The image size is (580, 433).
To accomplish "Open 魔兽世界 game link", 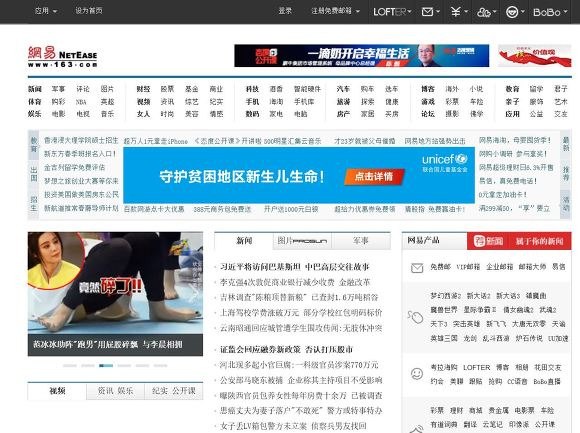I will click(x=444, y=310).
